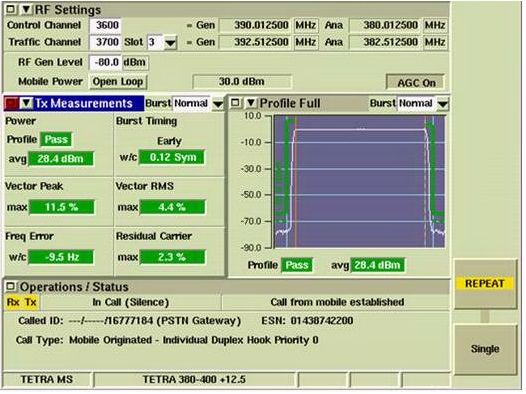This screenshot has height=394, width=526.
Task: Click the 30.0 dBm mobile power value
Action: [x=242, y=82]
